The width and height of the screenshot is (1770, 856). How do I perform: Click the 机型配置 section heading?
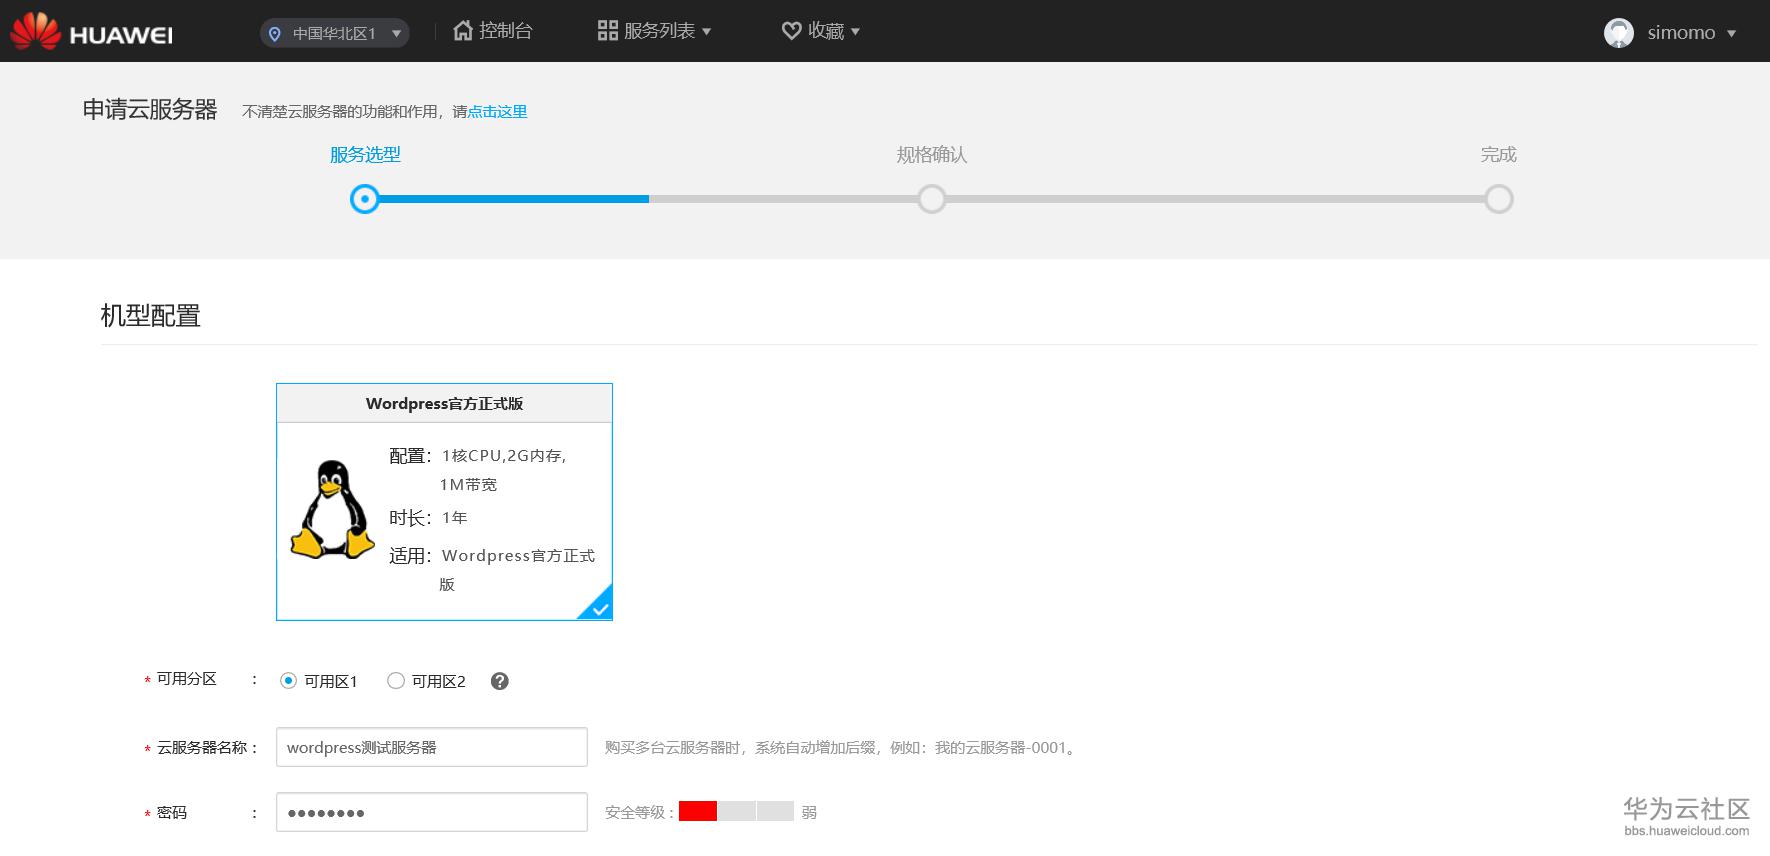(x=151, y=316)
